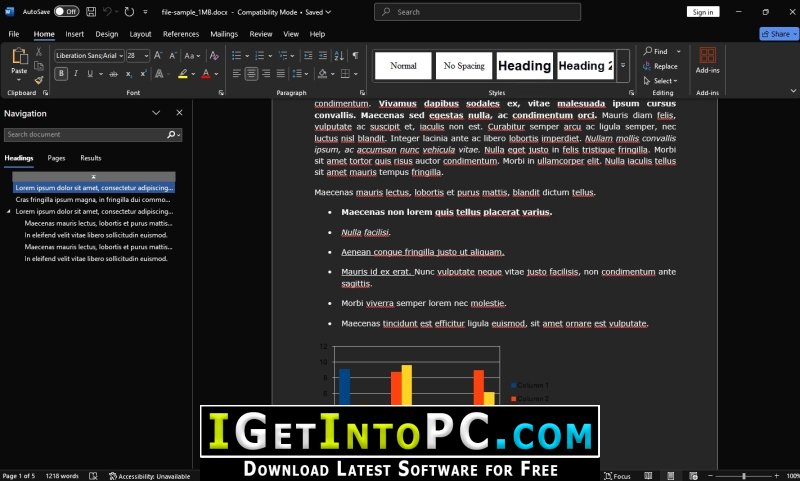Open the References tab
The height and width of the screenshot is (481, 800).
click(181, 34)
